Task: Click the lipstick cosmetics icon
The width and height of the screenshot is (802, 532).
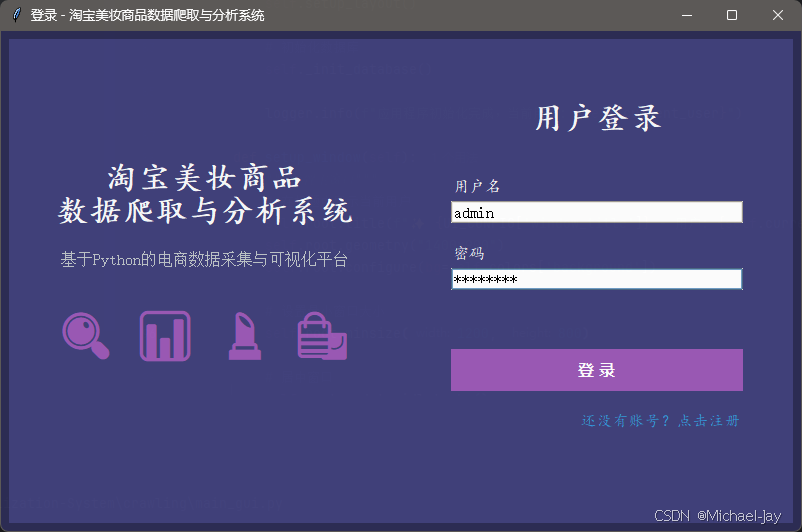Action: coord(245,336)
